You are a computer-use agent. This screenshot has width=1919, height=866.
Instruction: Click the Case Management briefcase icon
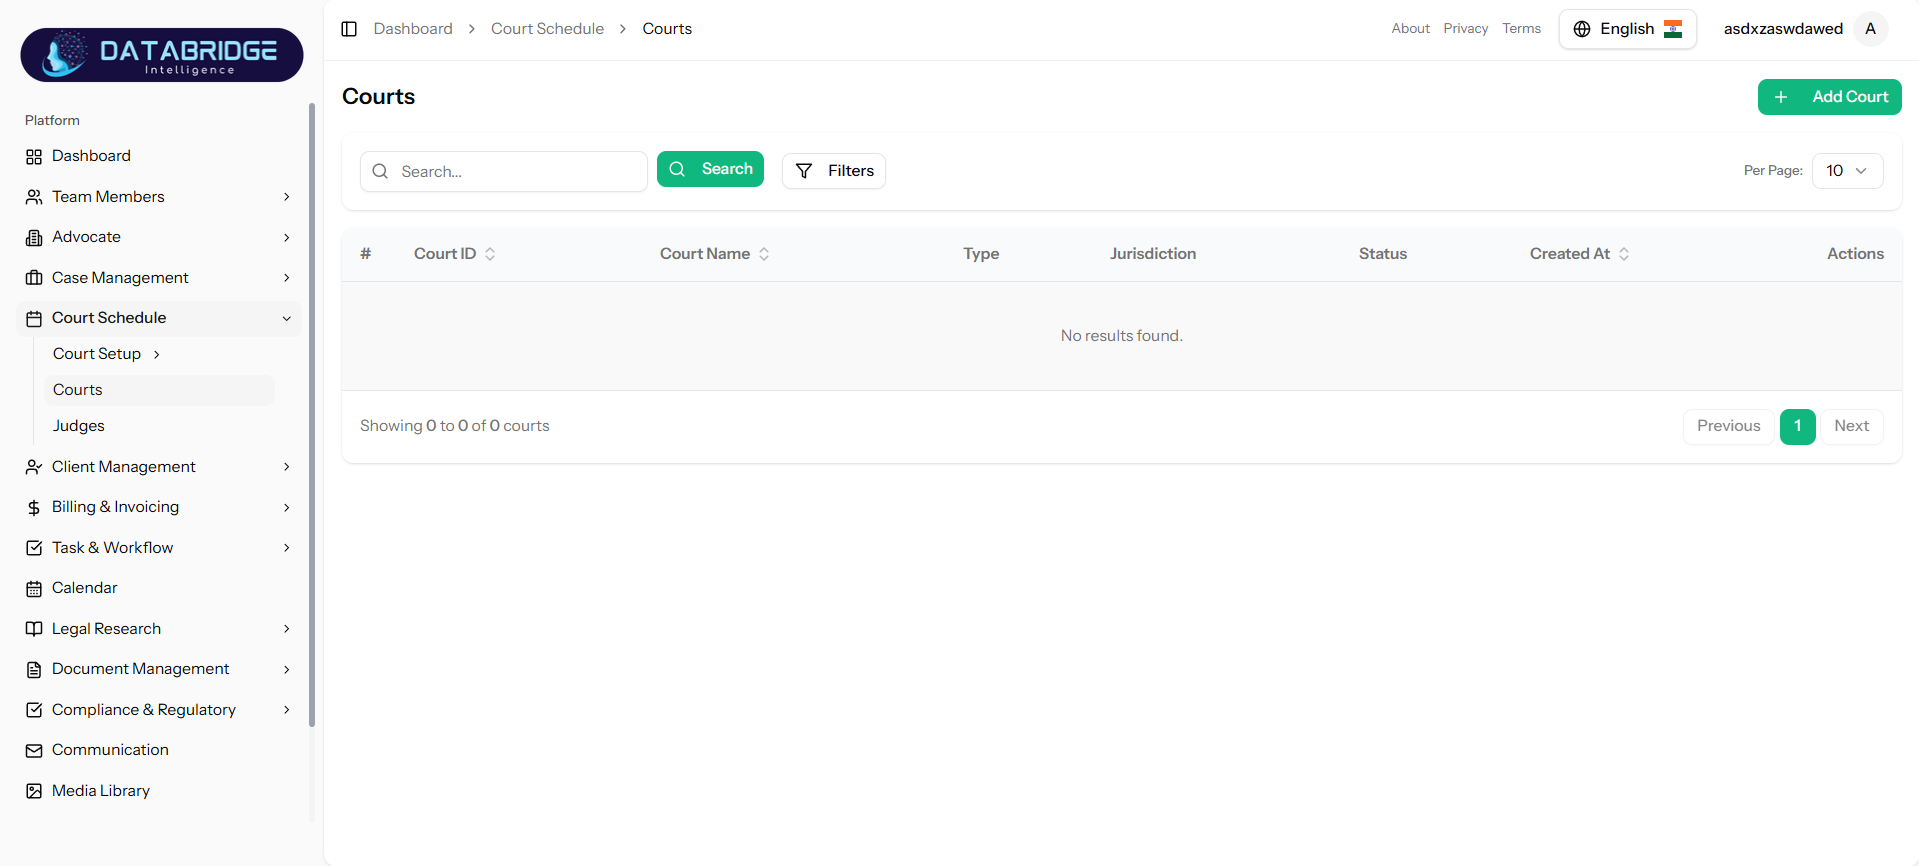34,278
